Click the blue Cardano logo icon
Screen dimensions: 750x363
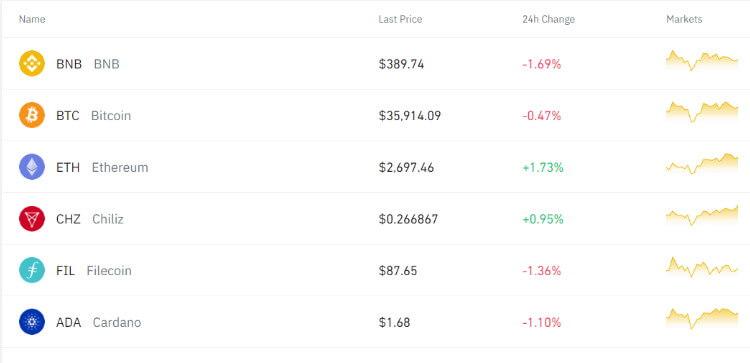point(32,322)
